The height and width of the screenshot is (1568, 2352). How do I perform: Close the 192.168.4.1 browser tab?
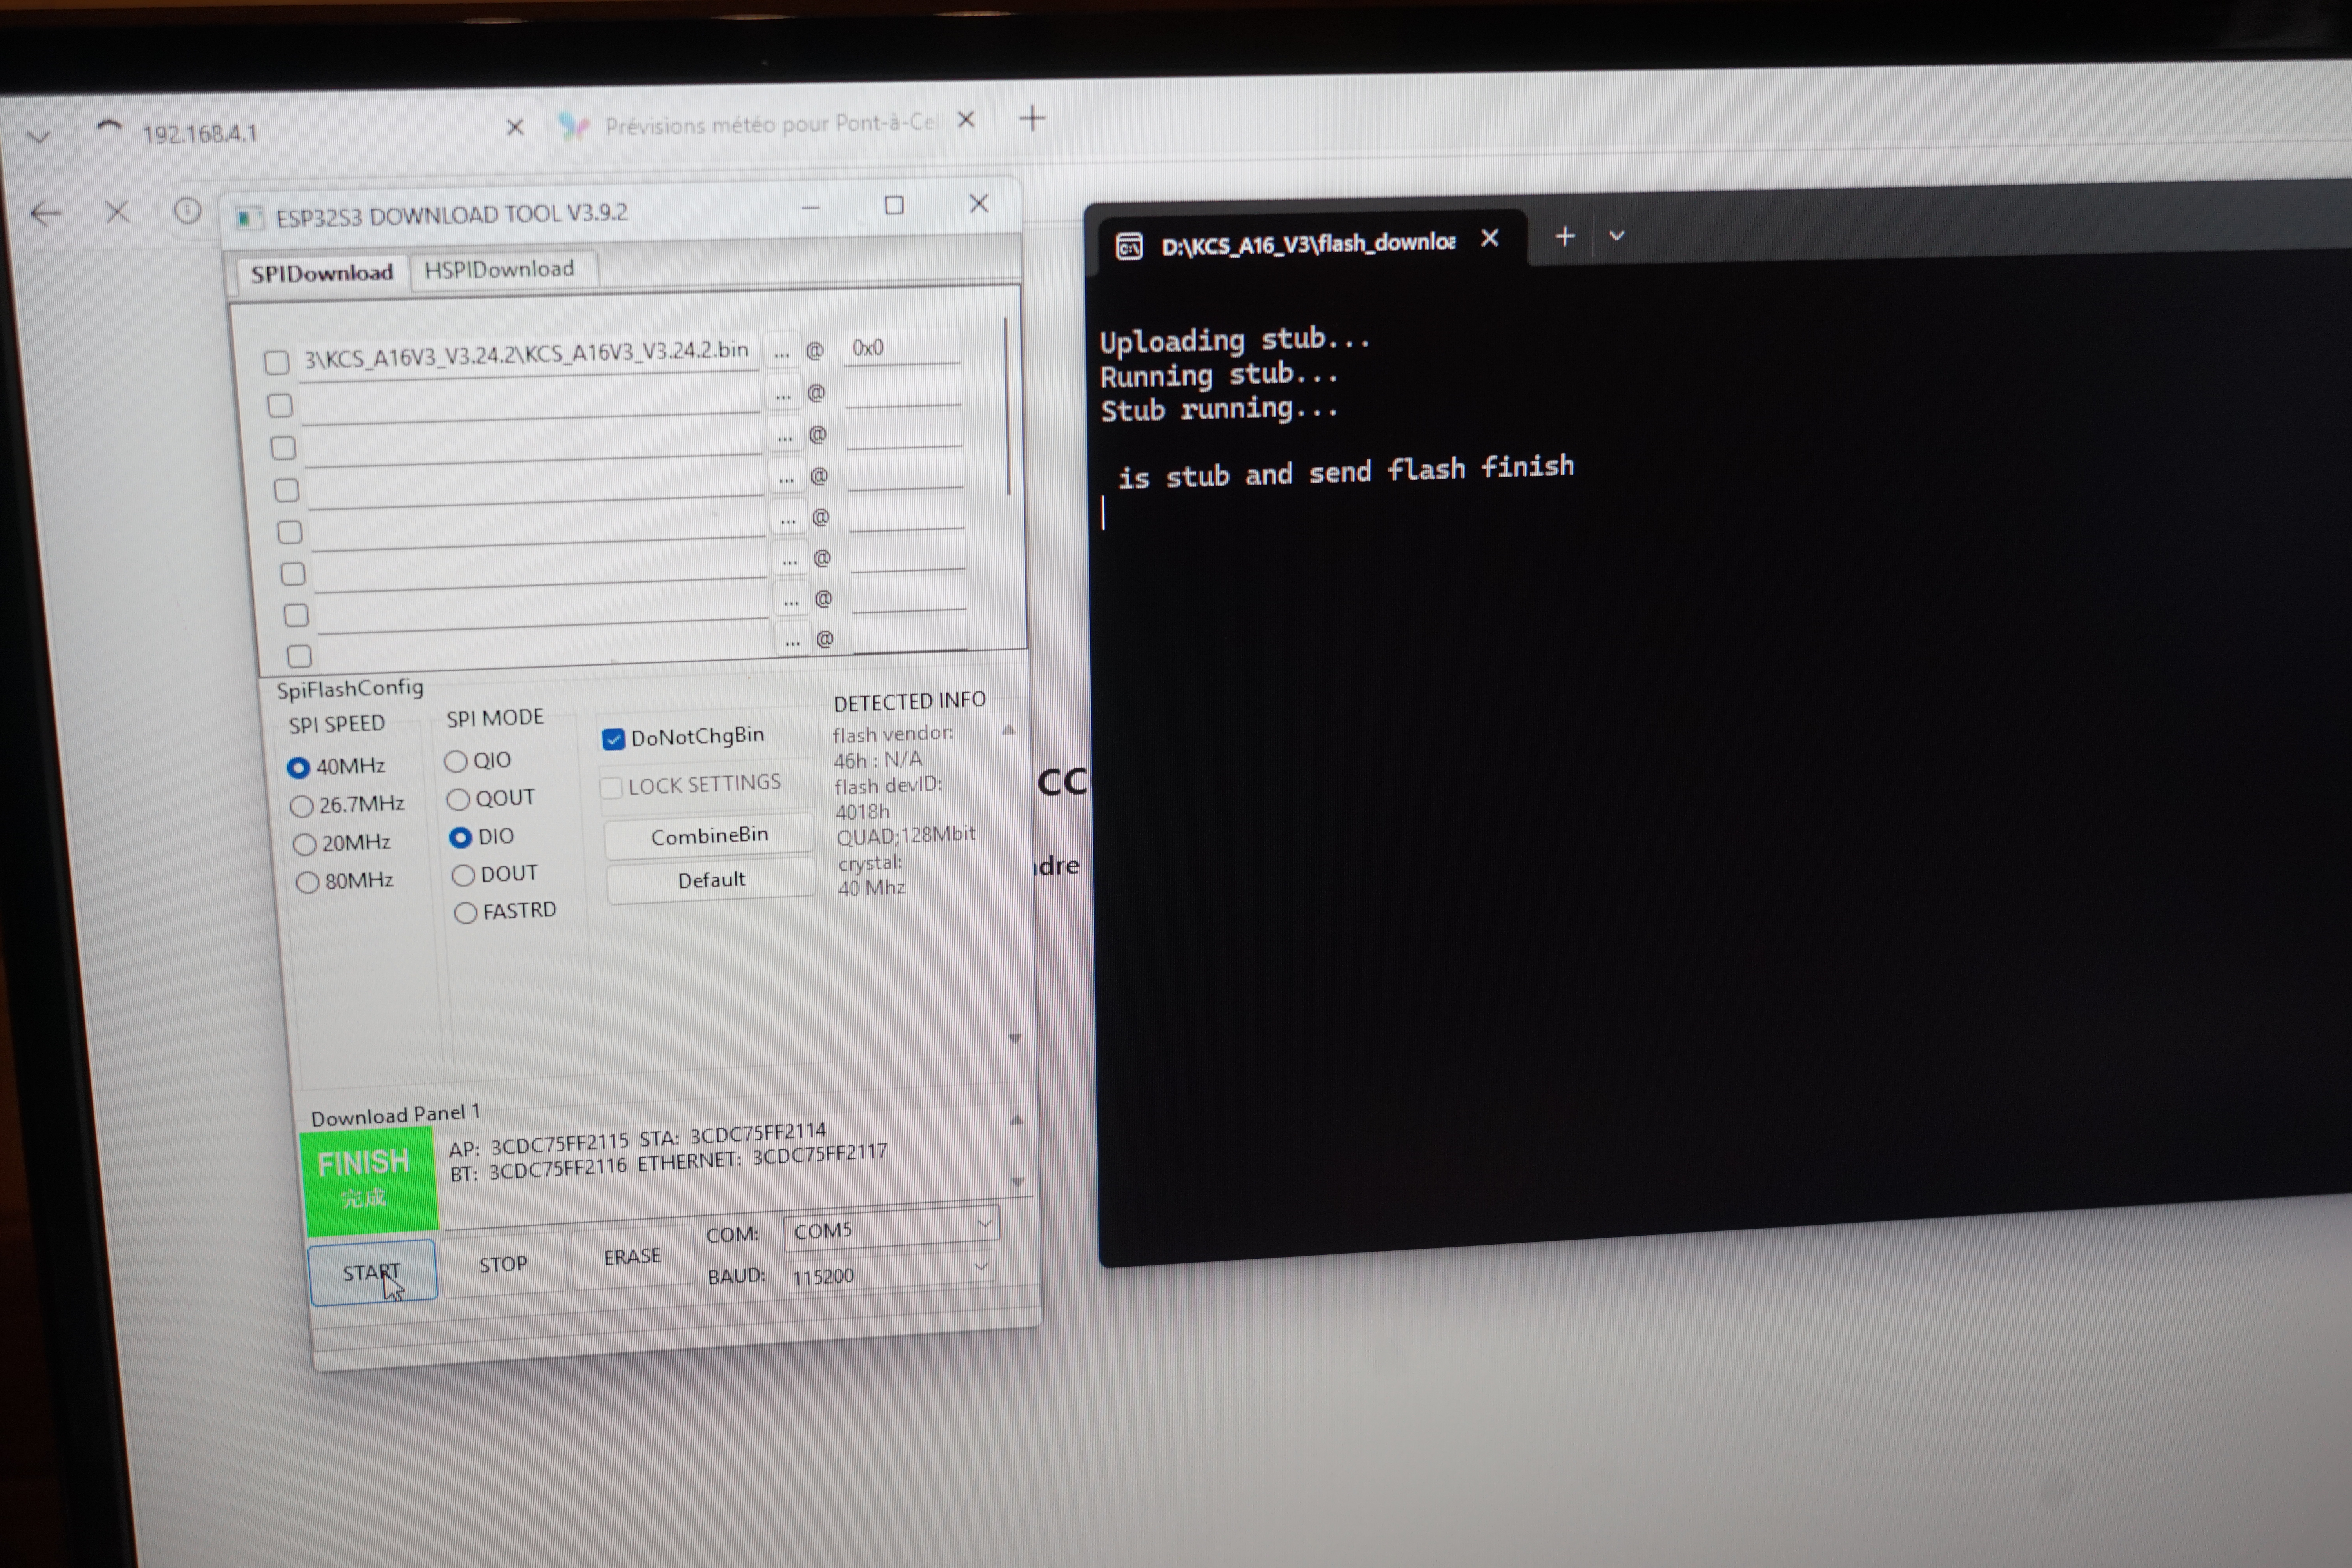tap(515, 127)
